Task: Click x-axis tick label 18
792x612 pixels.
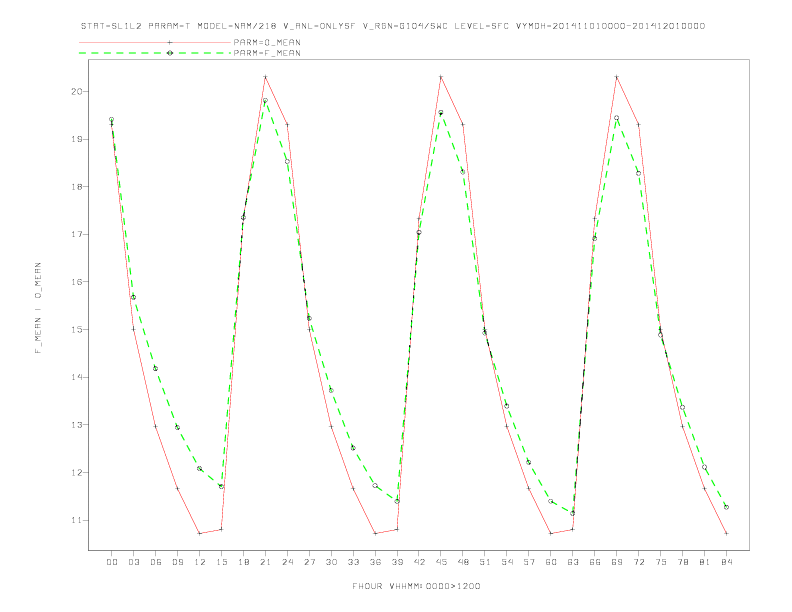Action: click(243, 562)
